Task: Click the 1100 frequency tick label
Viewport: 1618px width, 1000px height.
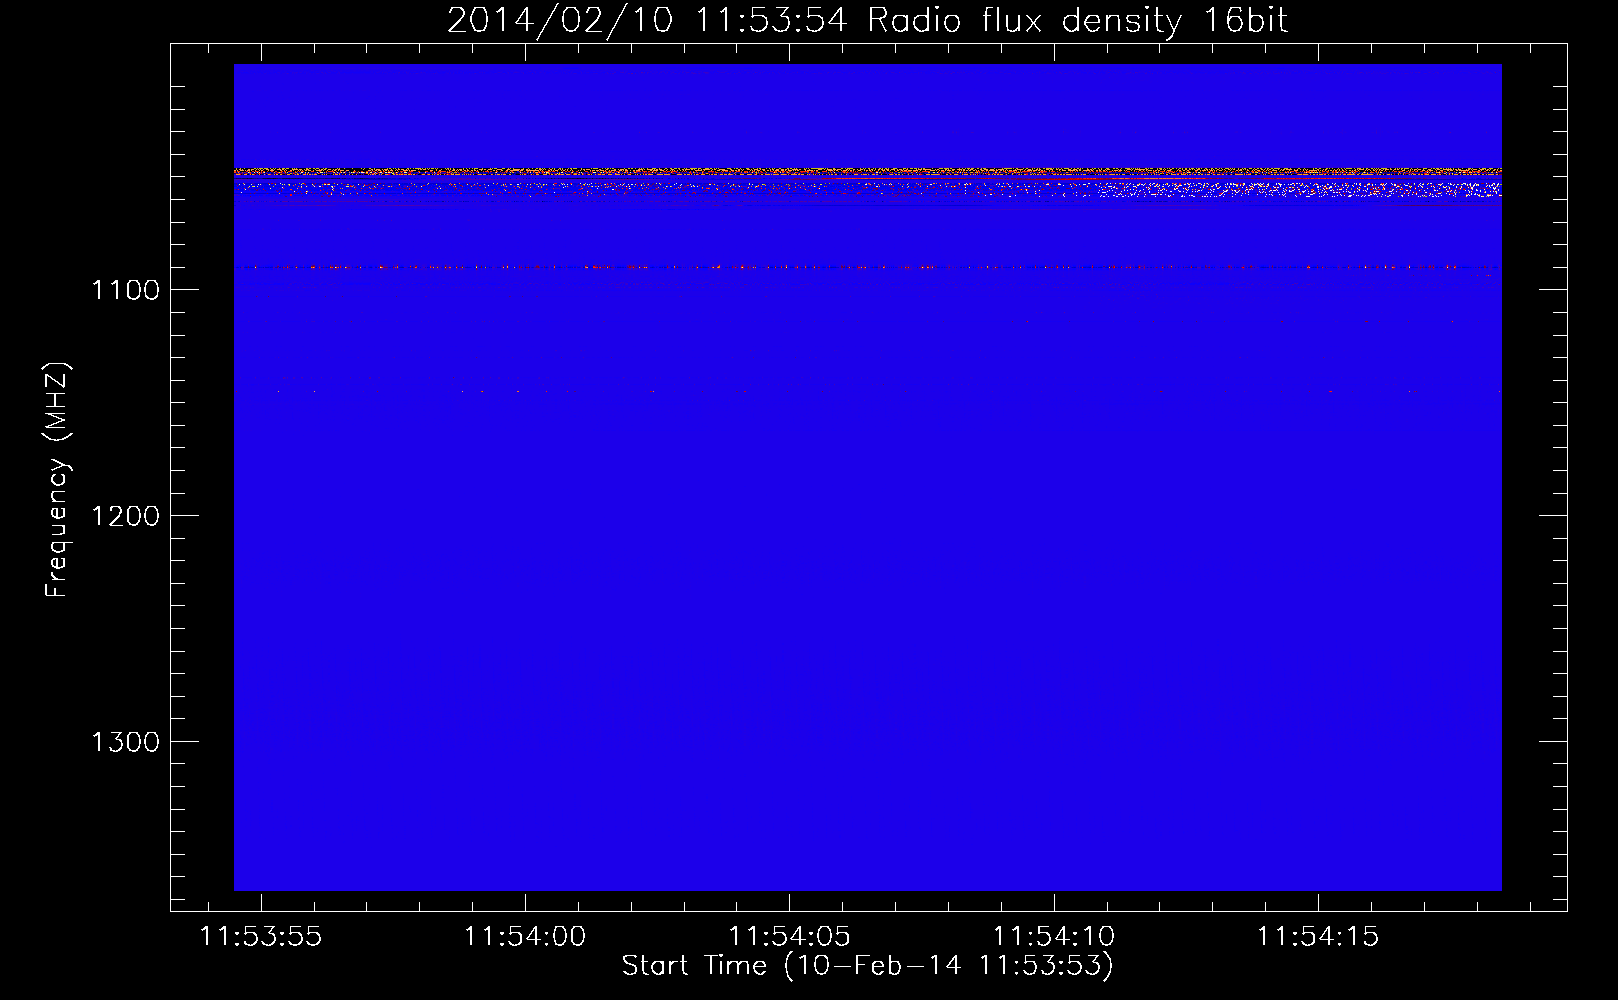Action: (125, 290)
